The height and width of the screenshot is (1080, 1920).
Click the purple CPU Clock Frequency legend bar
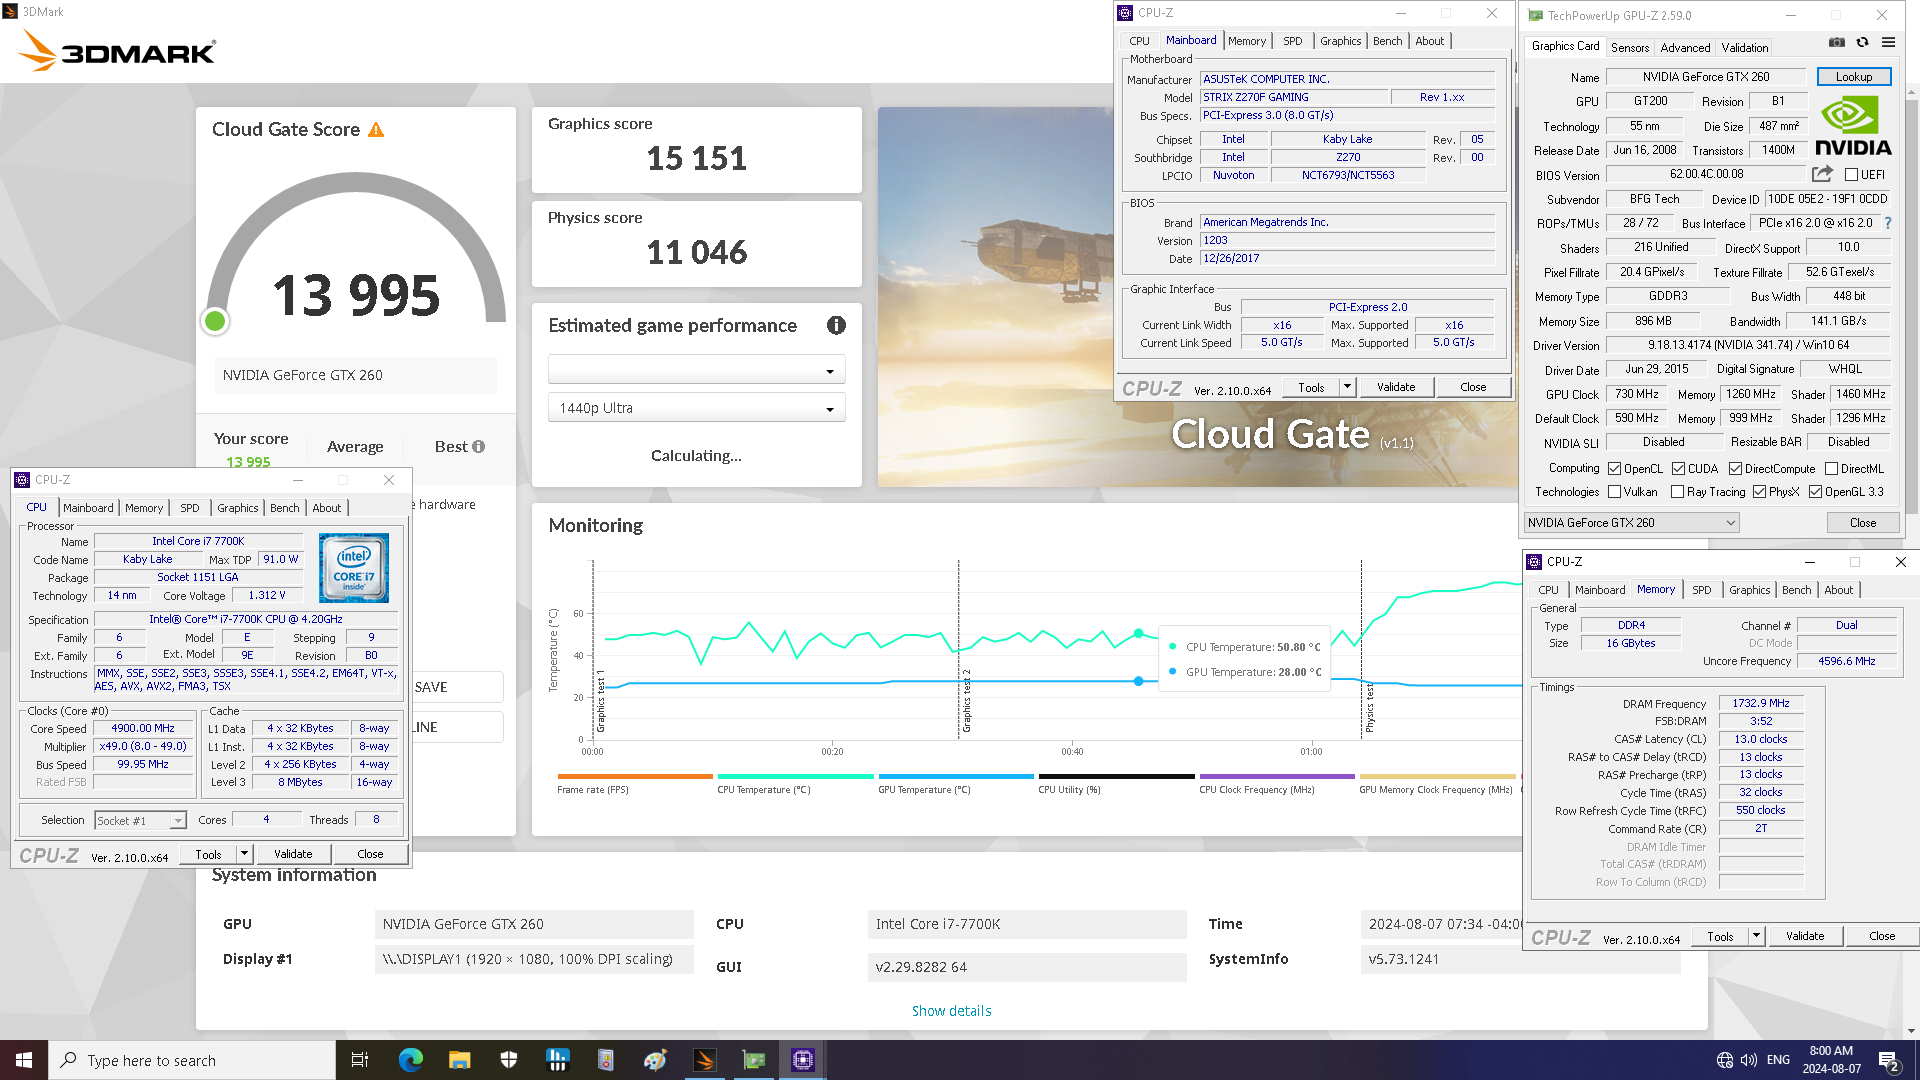[x=1277, y=776]
